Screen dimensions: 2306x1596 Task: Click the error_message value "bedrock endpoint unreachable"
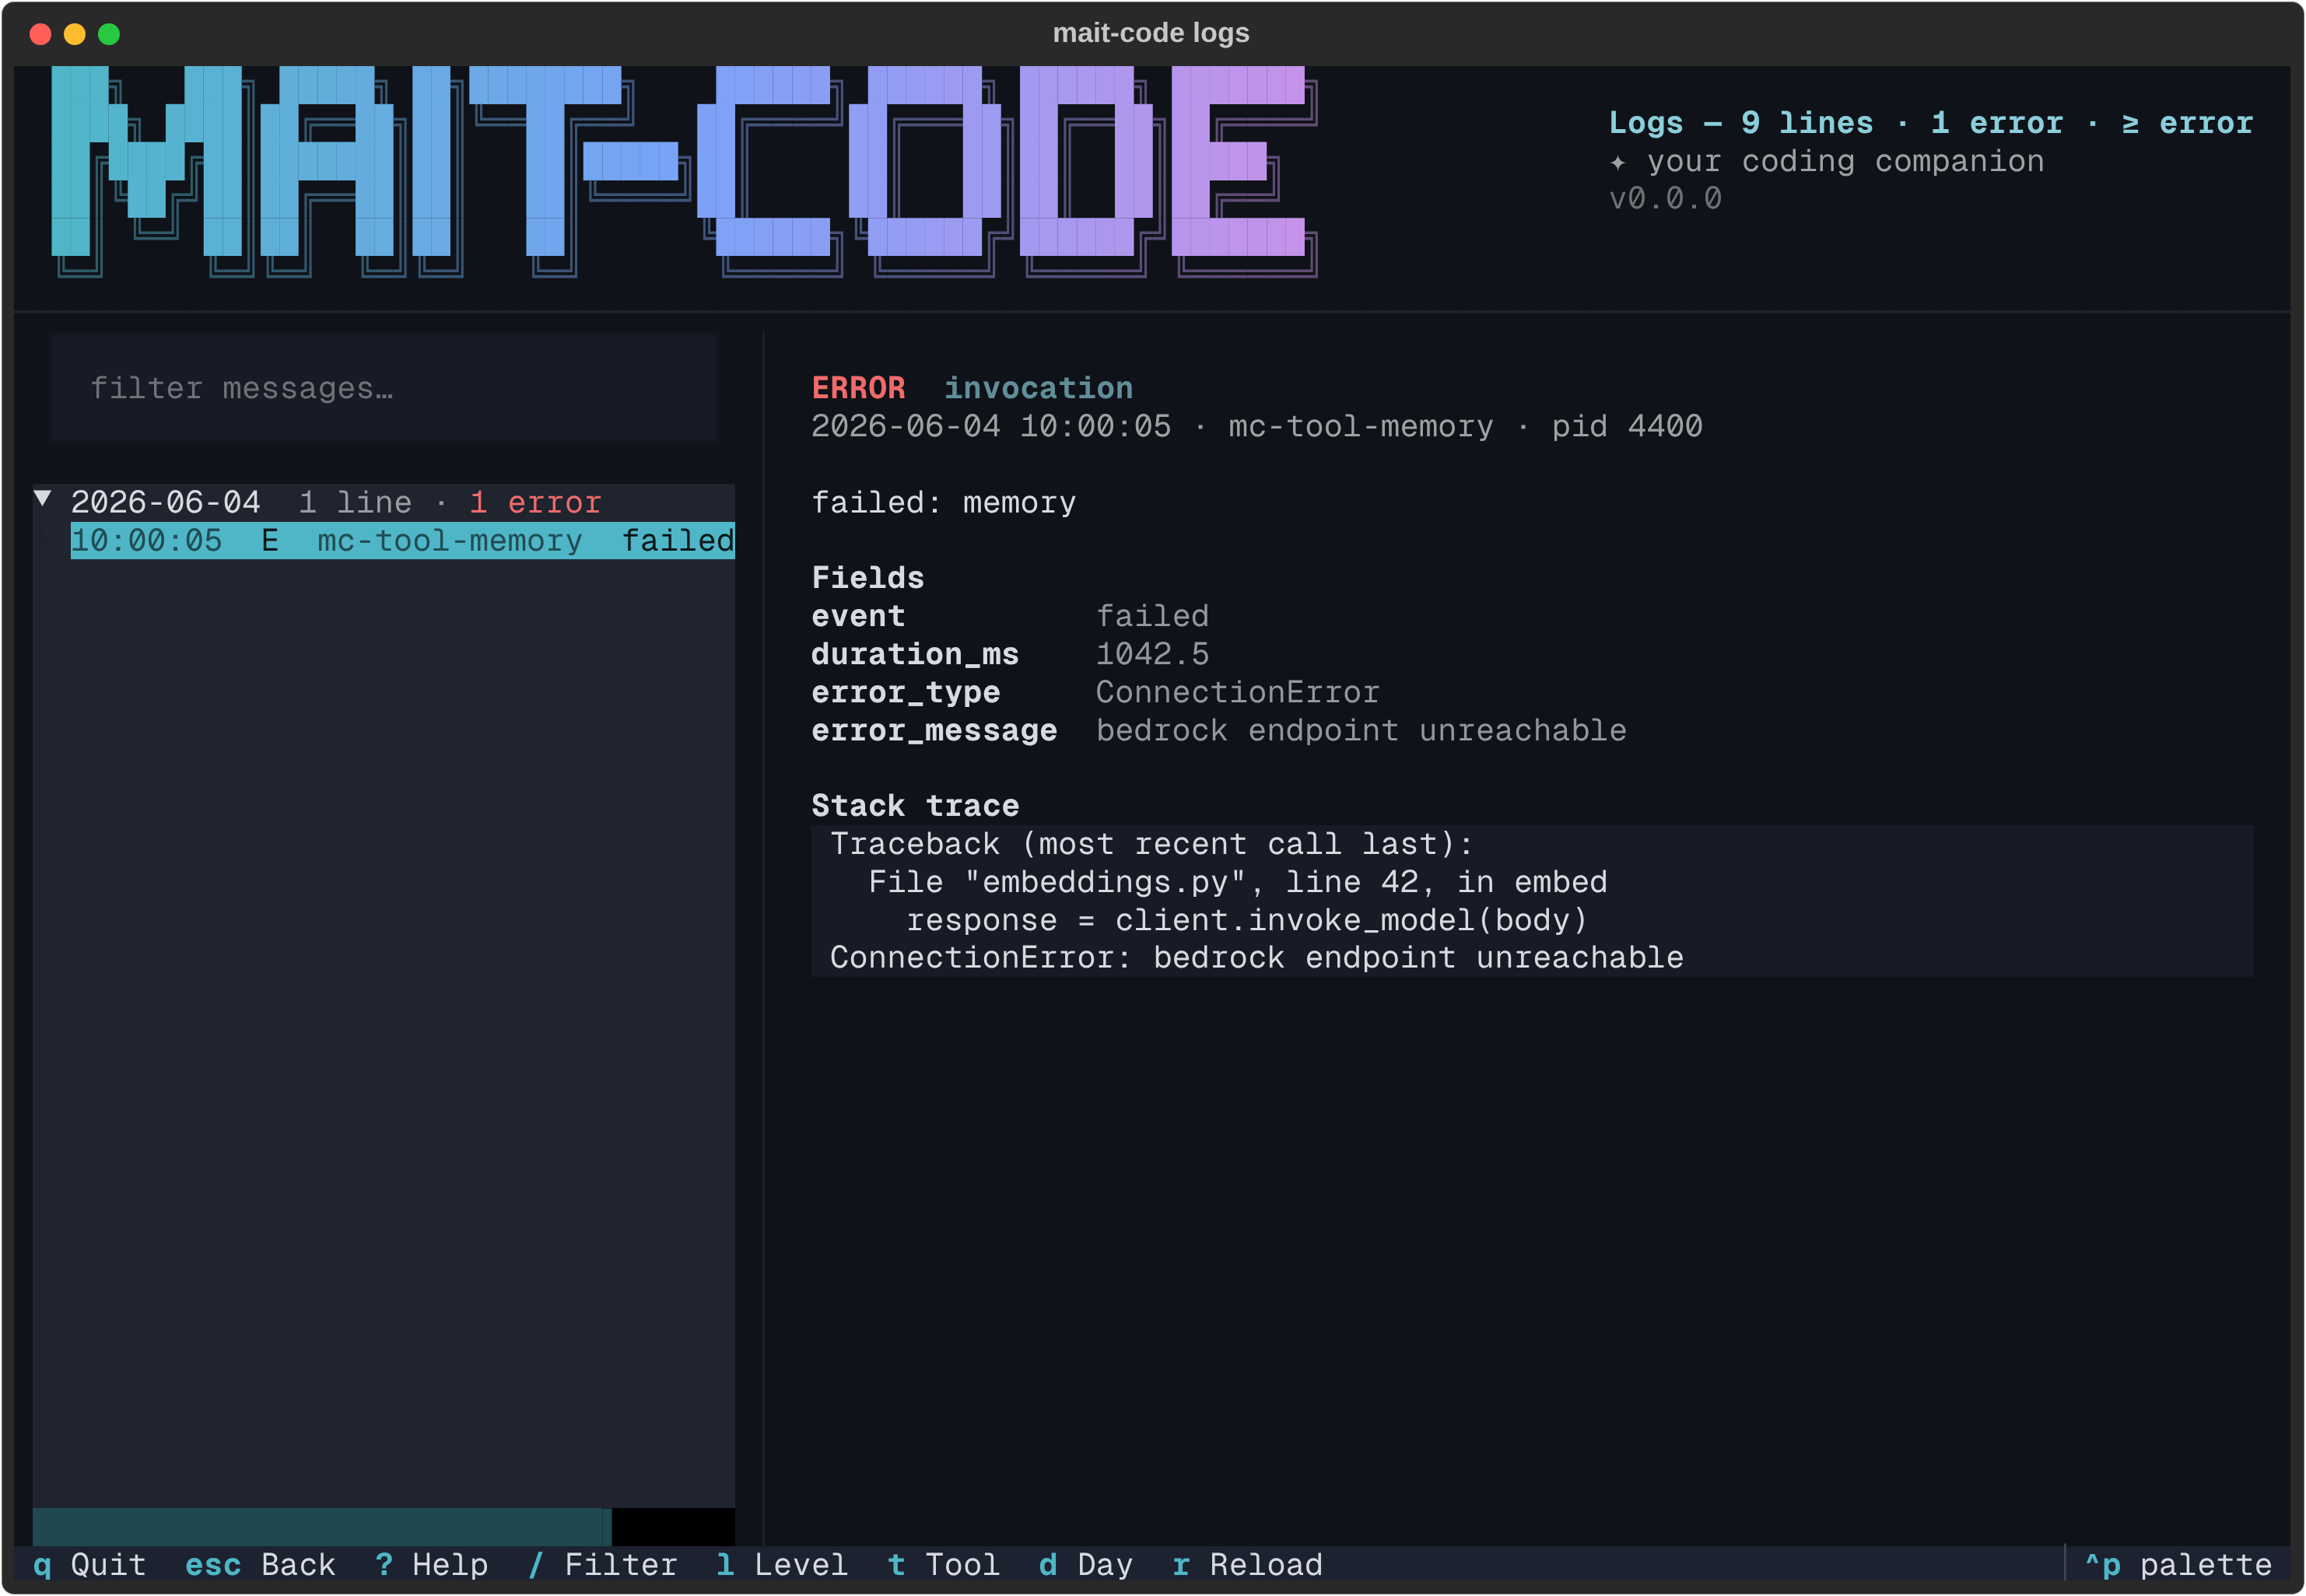(1361, 731)
